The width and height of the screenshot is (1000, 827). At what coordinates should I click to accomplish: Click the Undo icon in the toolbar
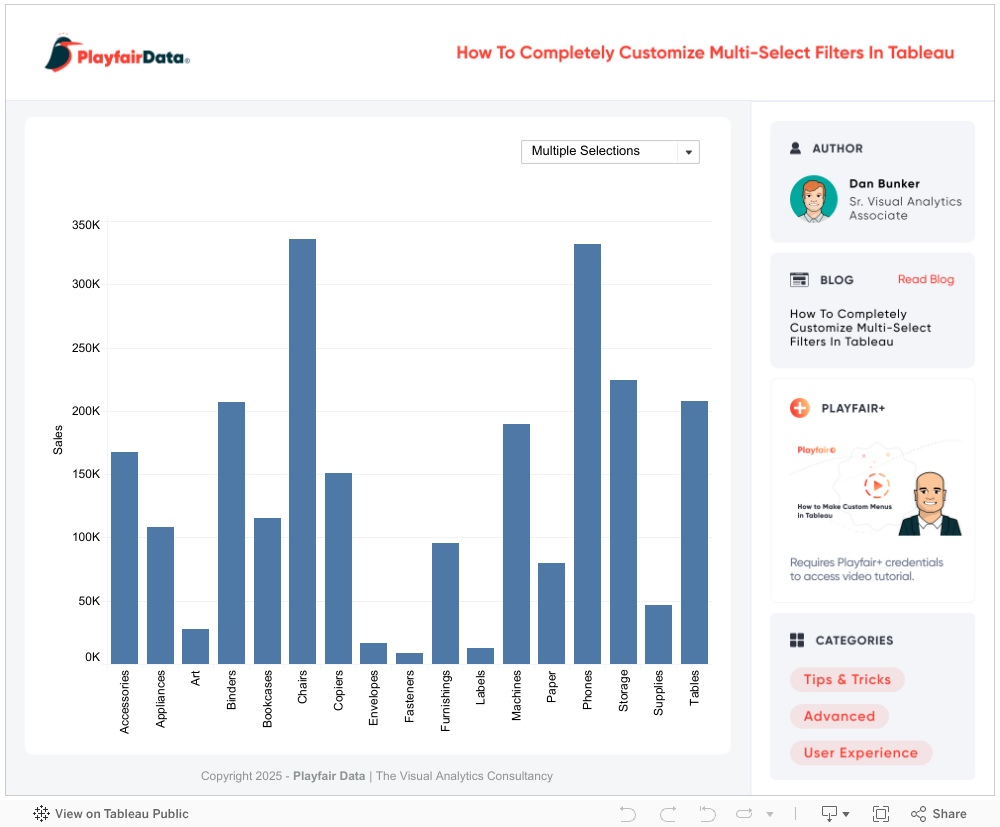tap(628, 814)
